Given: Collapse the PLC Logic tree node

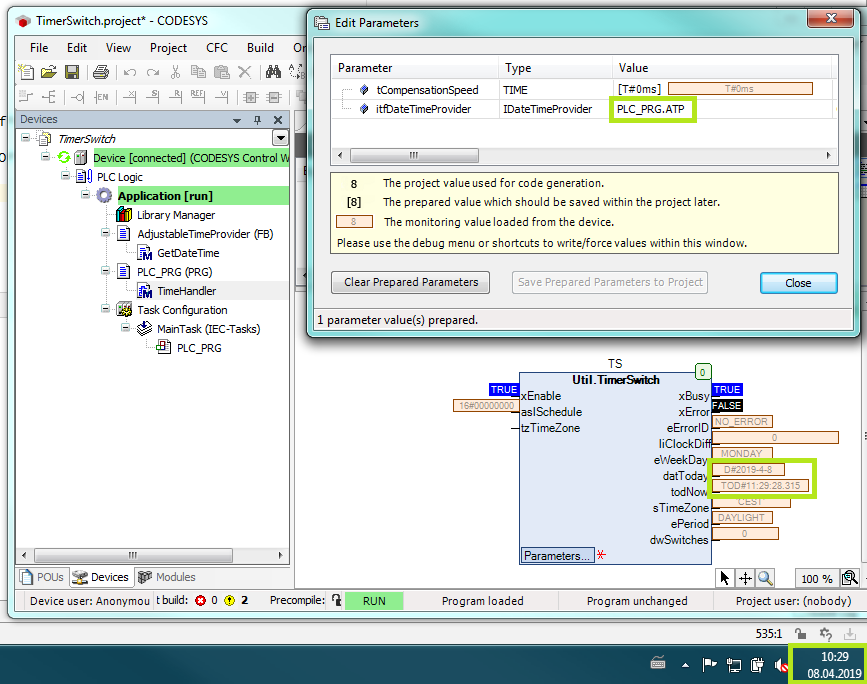Looking at the screenshot, I should (x=66, y=177).
